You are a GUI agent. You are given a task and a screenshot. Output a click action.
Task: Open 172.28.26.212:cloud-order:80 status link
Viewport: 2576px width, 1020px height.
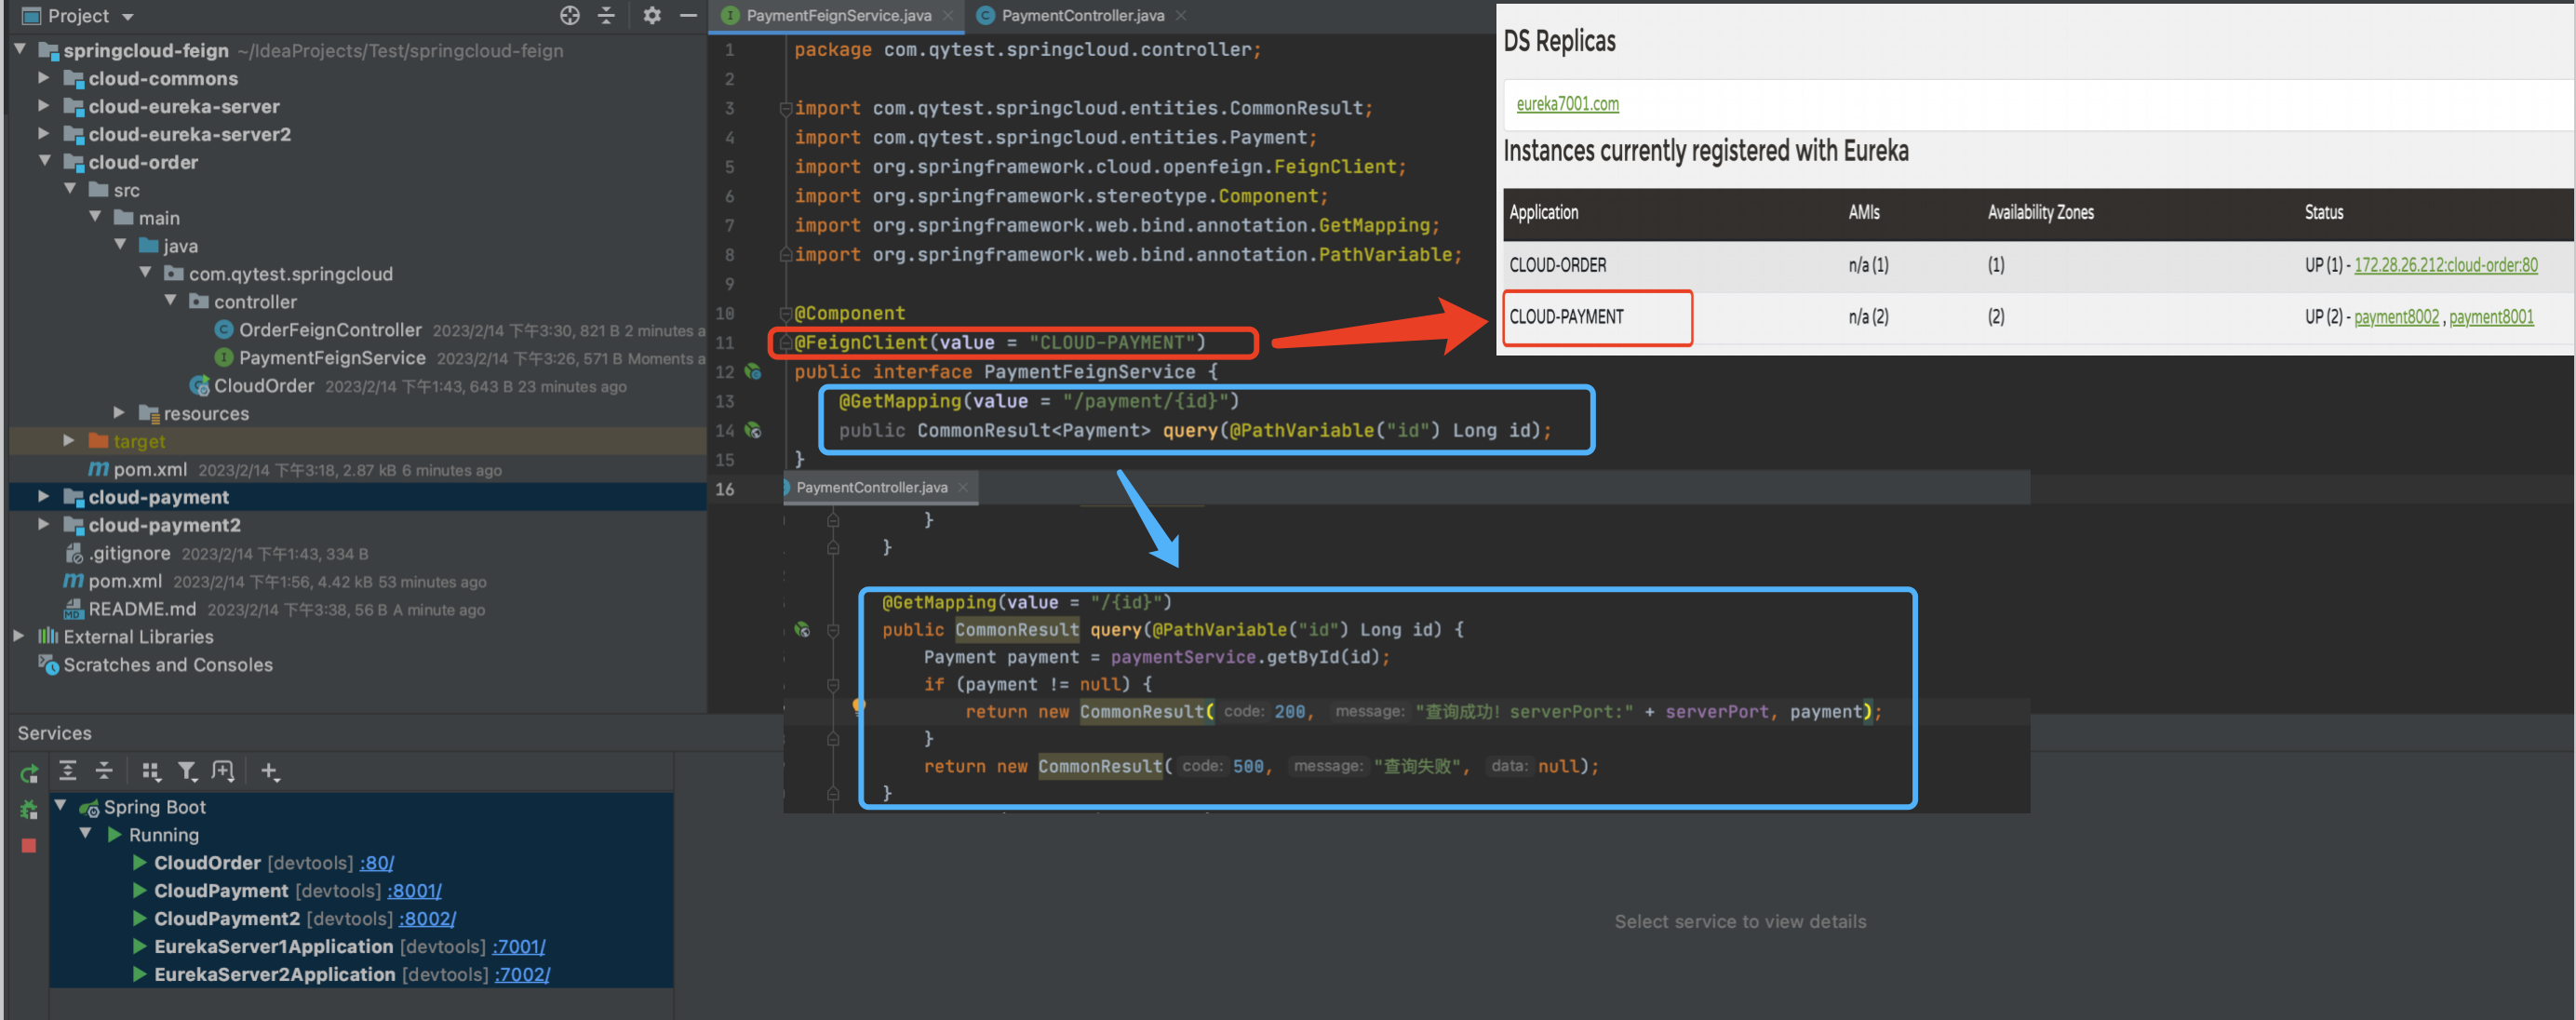pos(2445,265)
